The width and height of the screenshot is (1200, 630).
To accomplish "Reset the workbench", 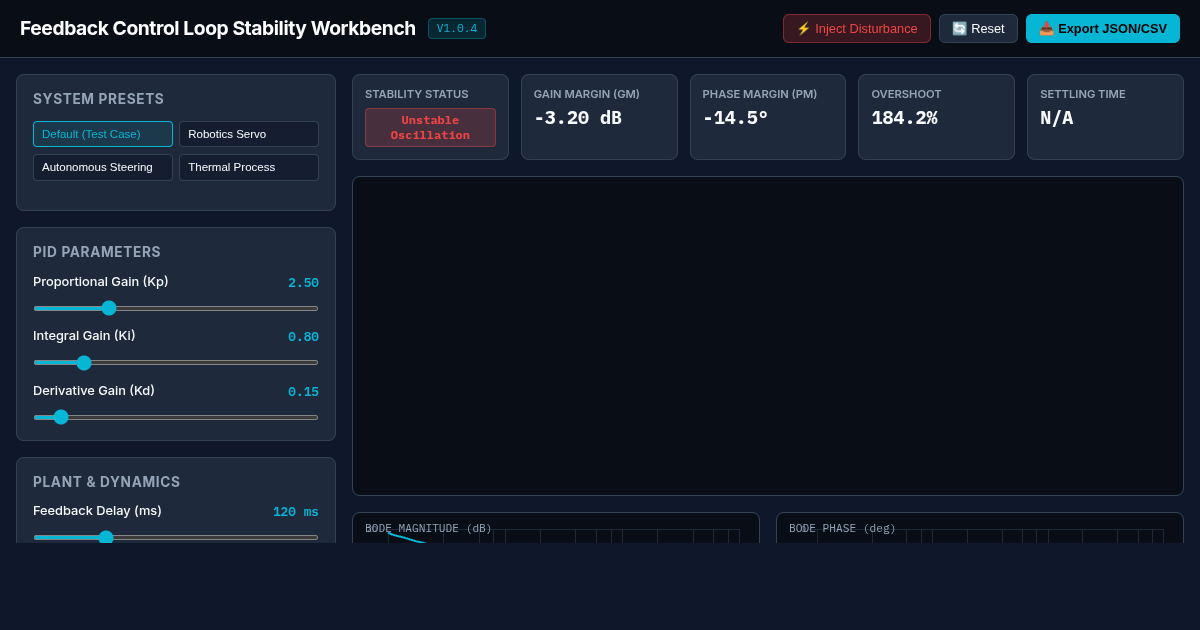I will pos(978,28).
